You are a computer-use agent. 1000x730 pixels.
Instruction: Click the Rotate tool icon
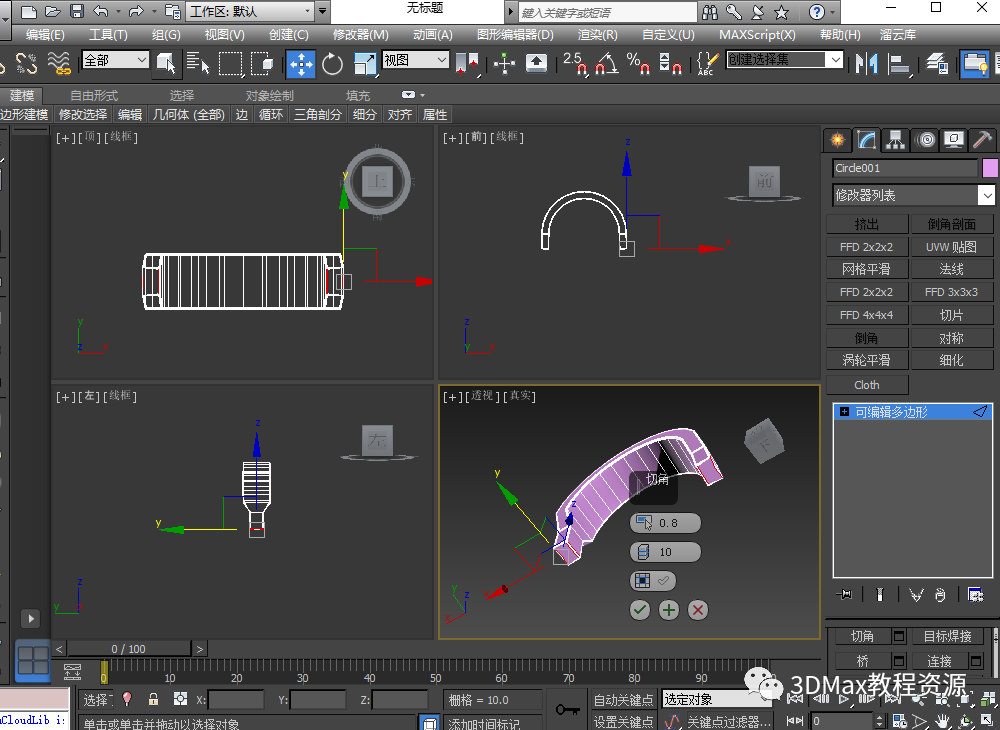point(333,64)
